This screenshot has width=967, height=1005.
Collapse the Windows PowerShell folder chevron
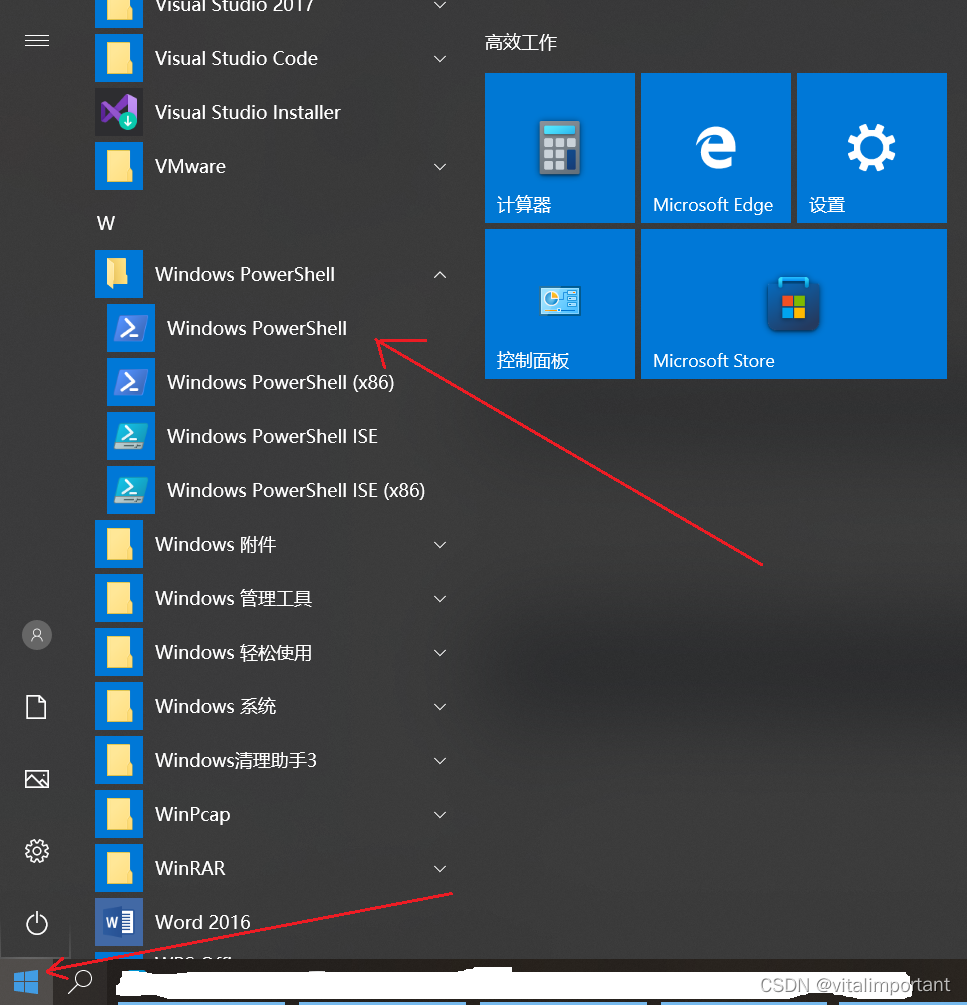click(440, 274)
